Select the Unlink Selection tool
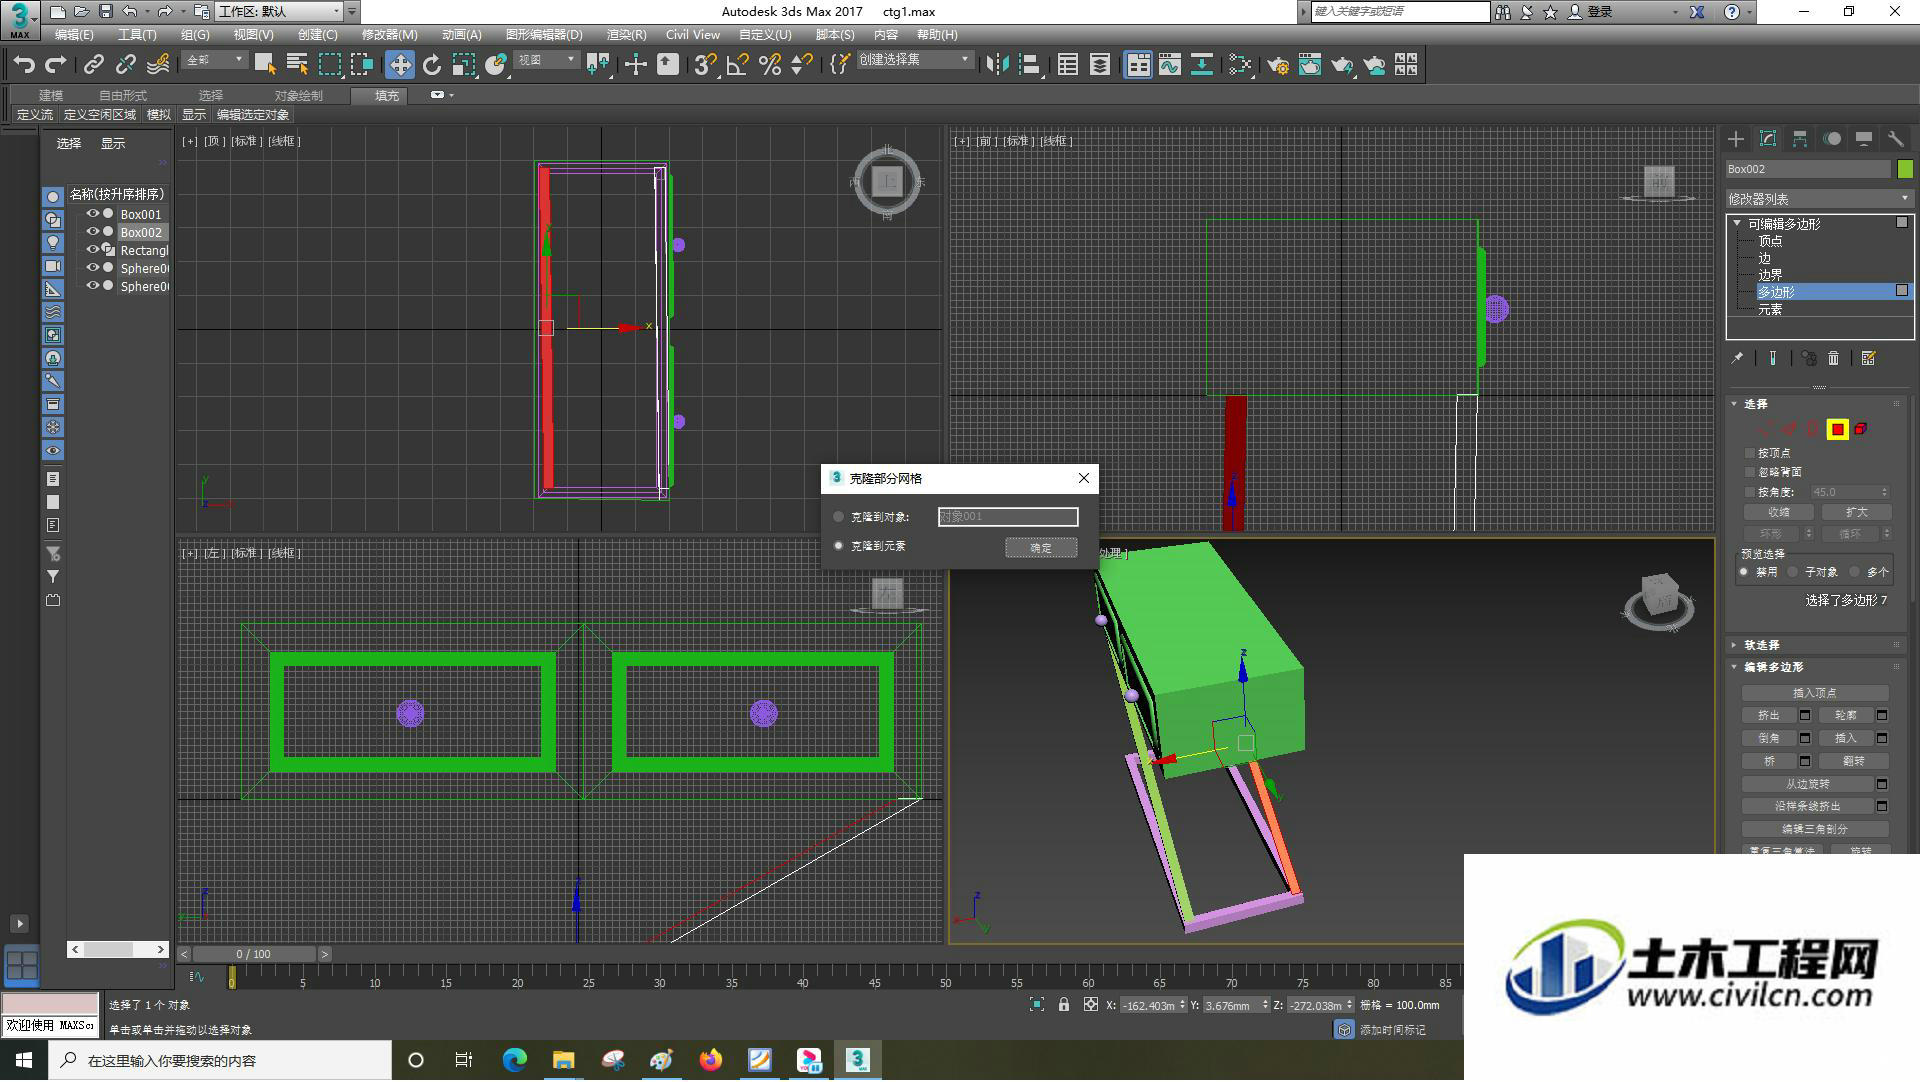 pos(126,65)
